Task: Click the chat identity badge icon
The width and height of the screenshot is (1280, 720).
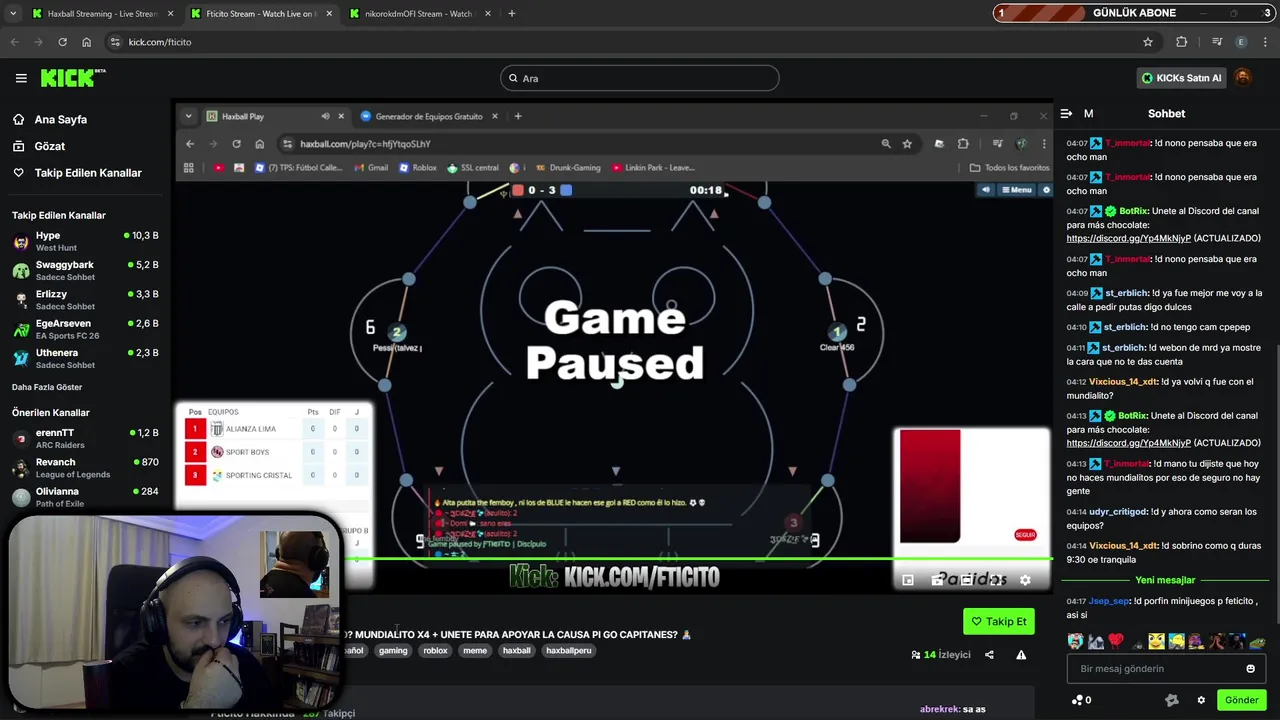Action: click(1172, 700)
